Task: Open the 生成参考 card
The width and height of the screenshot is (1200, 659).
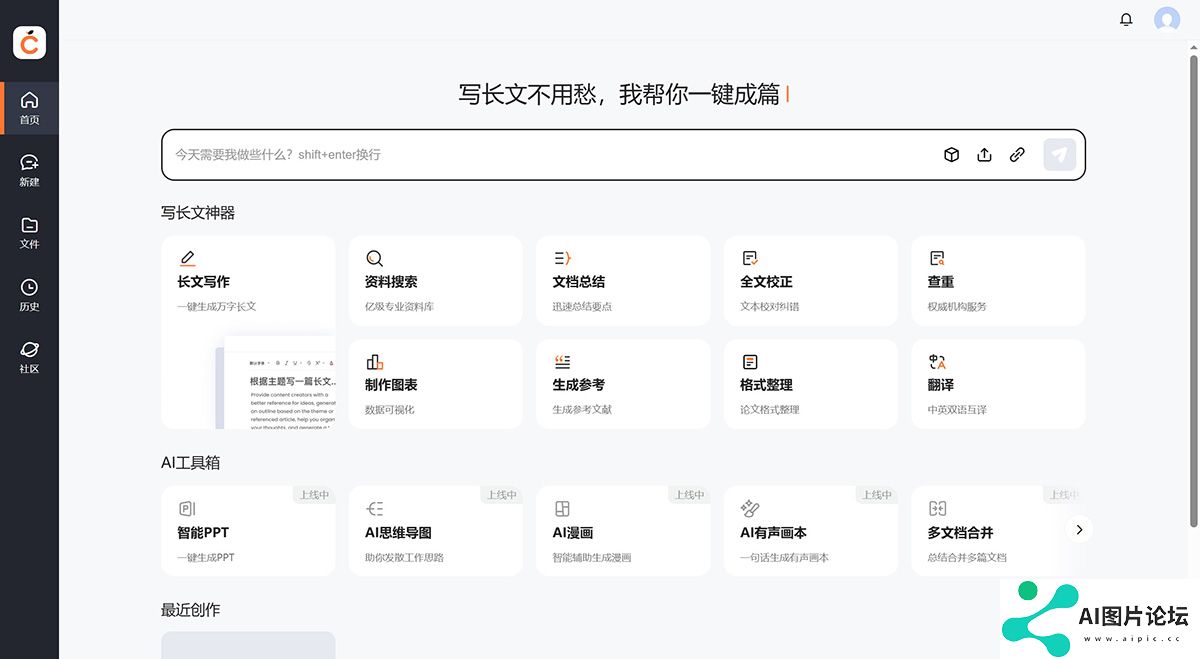Action: 623,384
